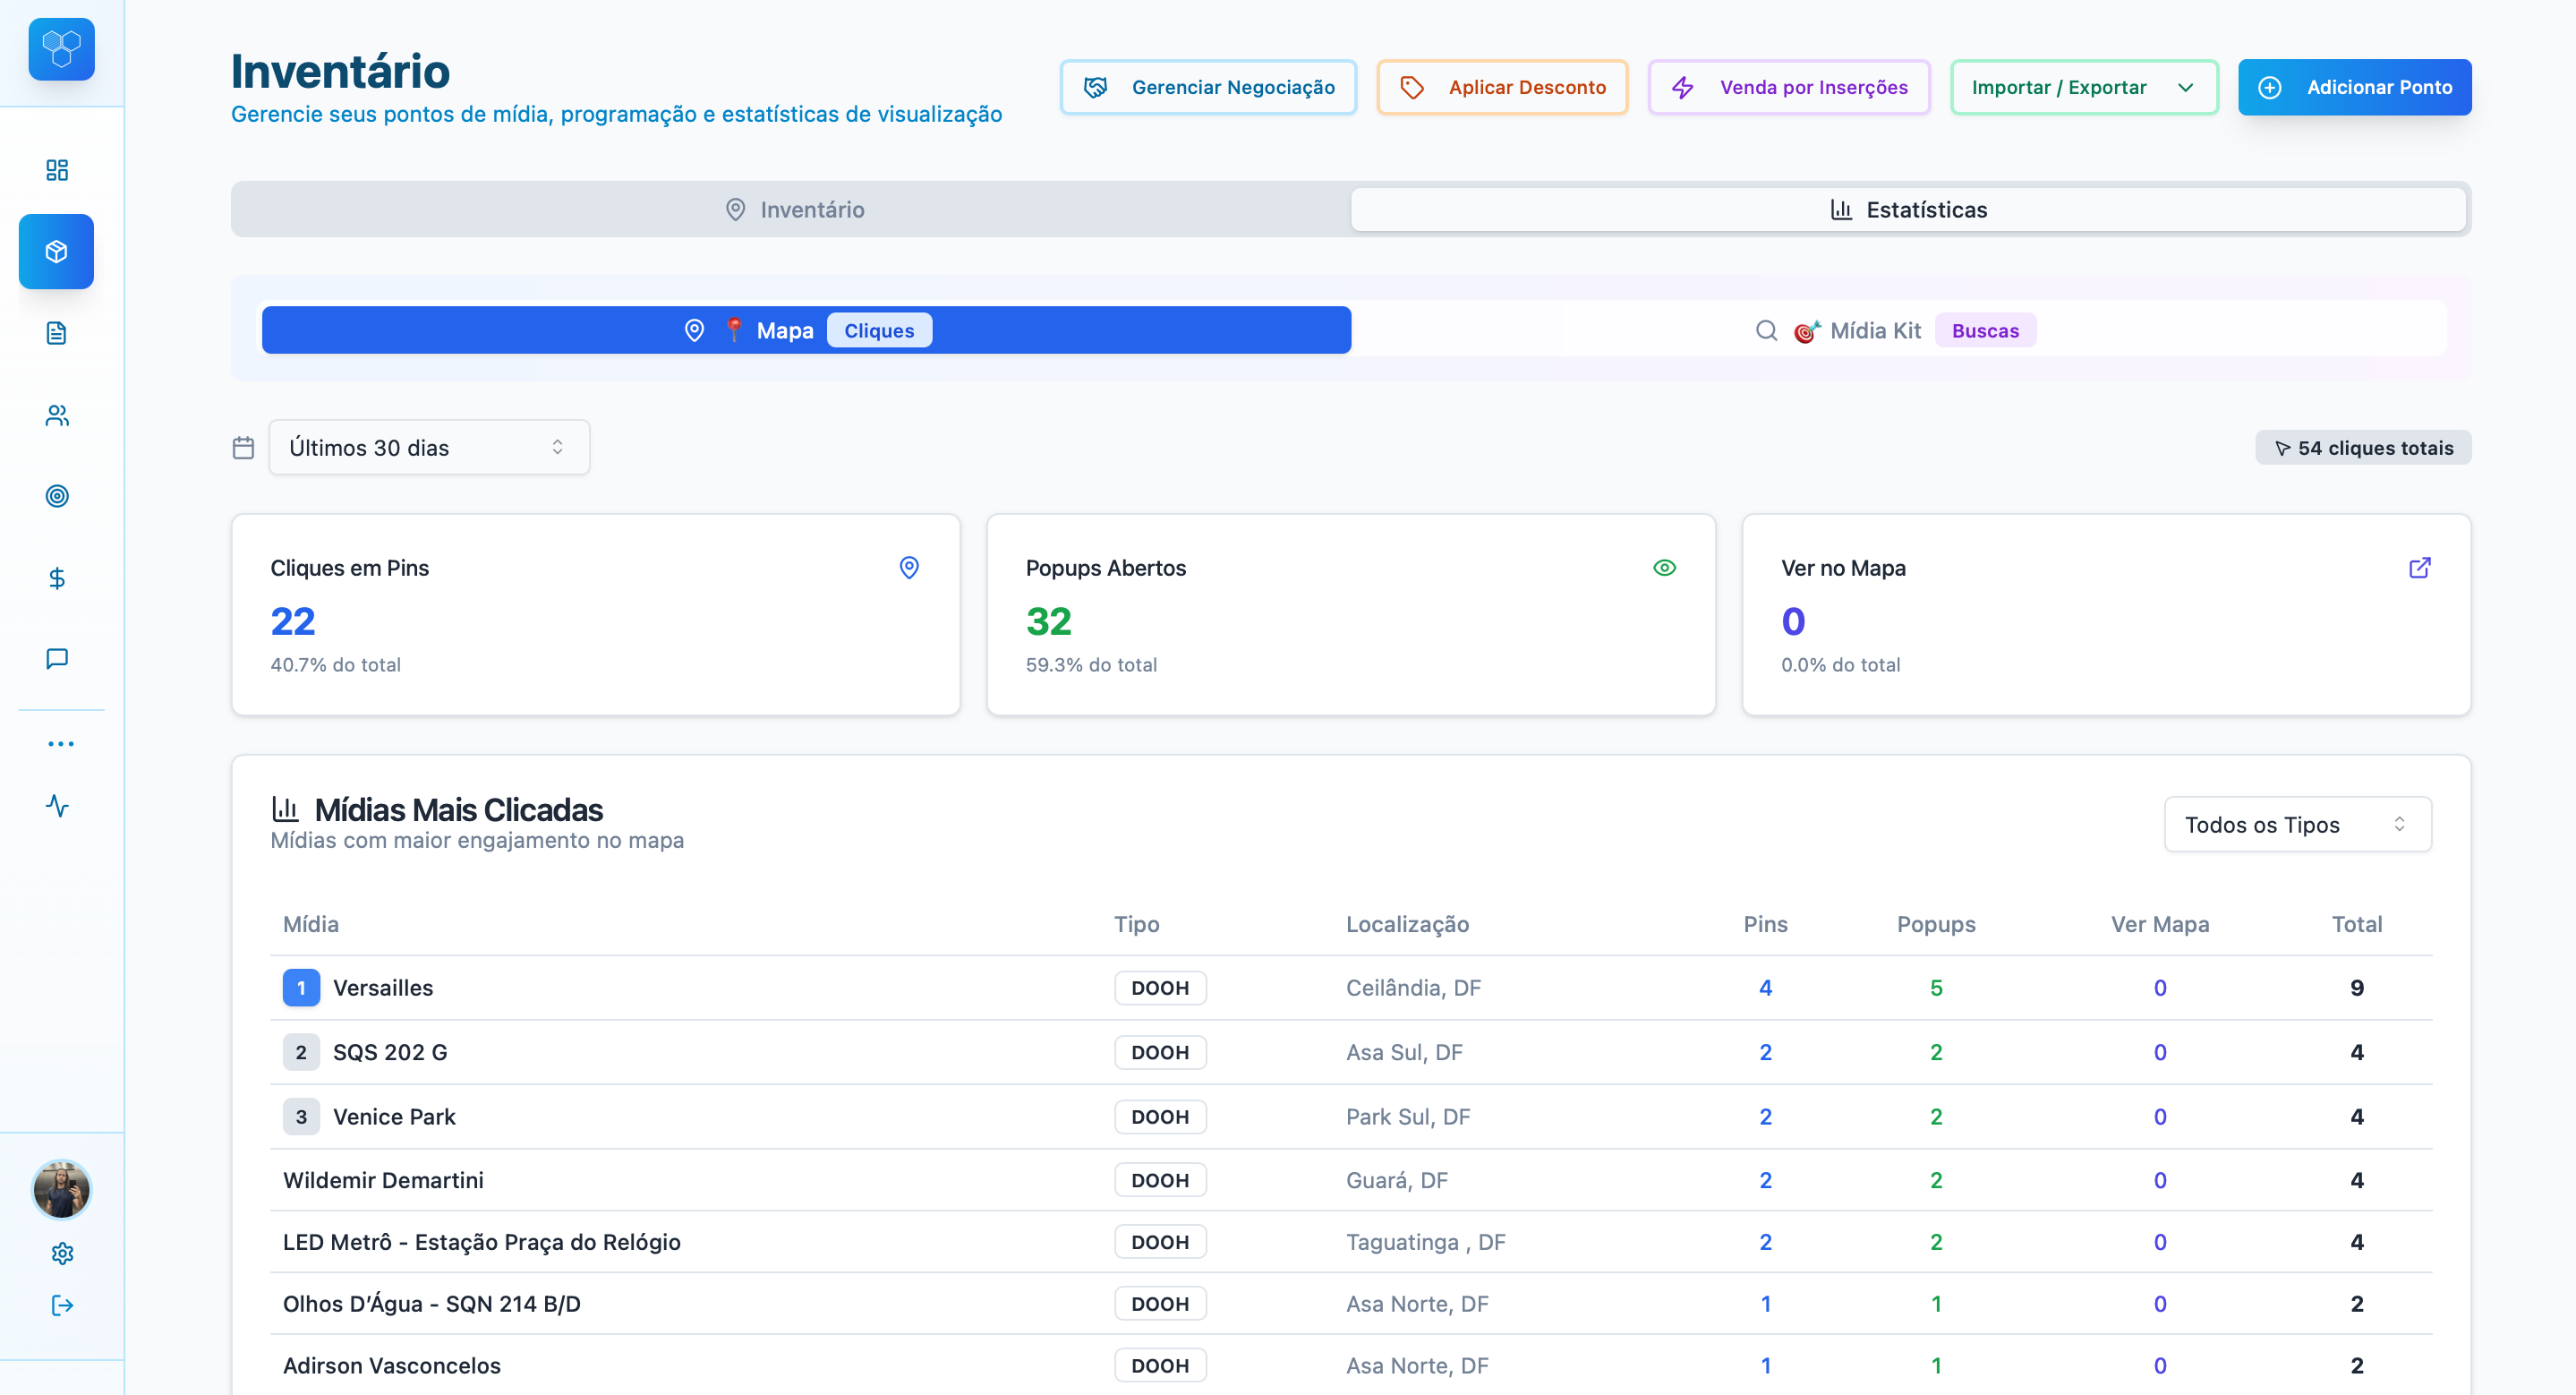Open the Importar / Exportar dropdown
The height and width of the screenshot is (1395, 2576).
click(x=2083, y=87)
